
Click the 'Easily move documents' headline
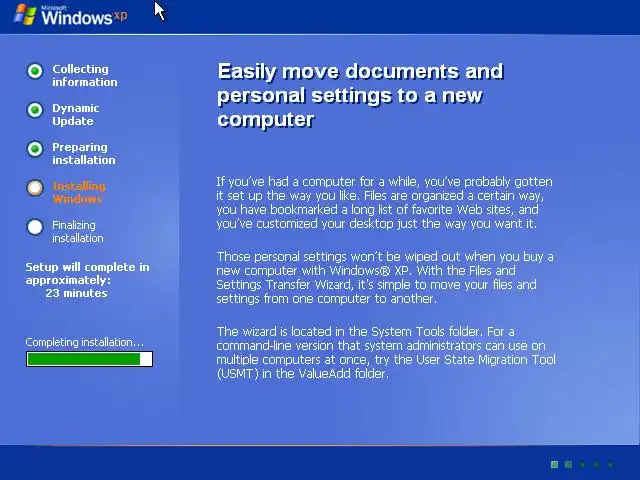click(x=360, y=95)
